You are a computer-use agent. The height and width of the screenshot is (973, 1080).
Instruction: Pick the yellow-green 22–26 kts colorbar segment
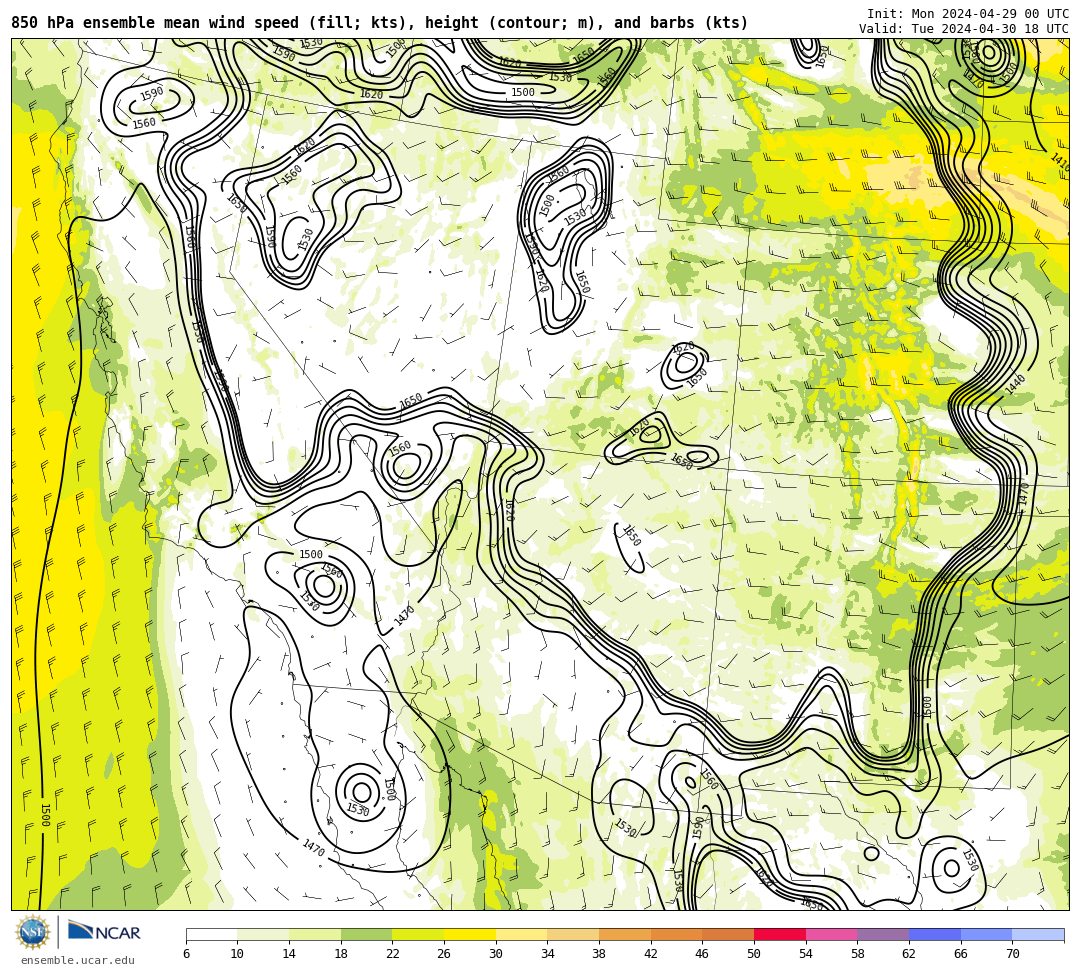click(418, 934)
